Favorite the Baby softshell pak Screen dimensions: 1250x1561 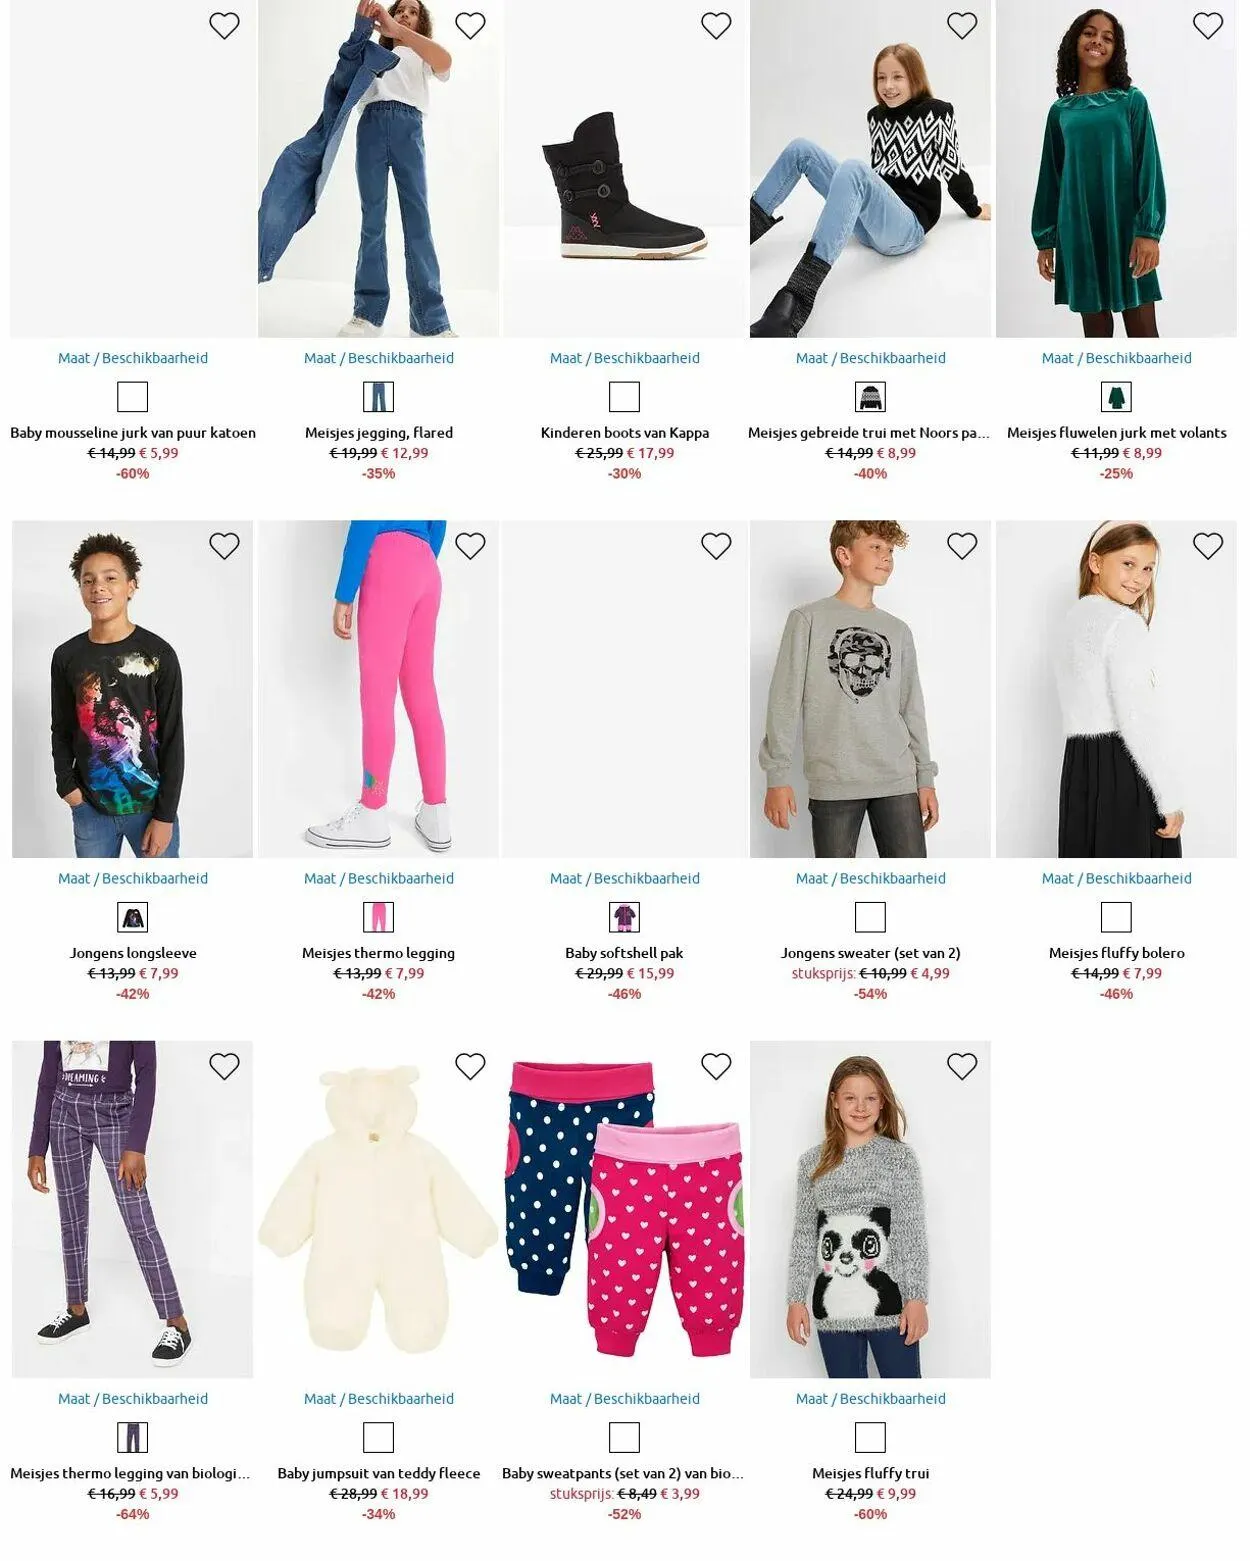tap(716, 546)
